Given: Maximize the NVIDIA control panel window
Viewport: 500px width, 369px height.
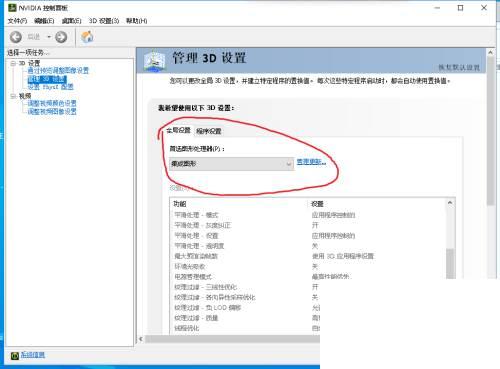Looking at the screenshot, I should [460, 8].
